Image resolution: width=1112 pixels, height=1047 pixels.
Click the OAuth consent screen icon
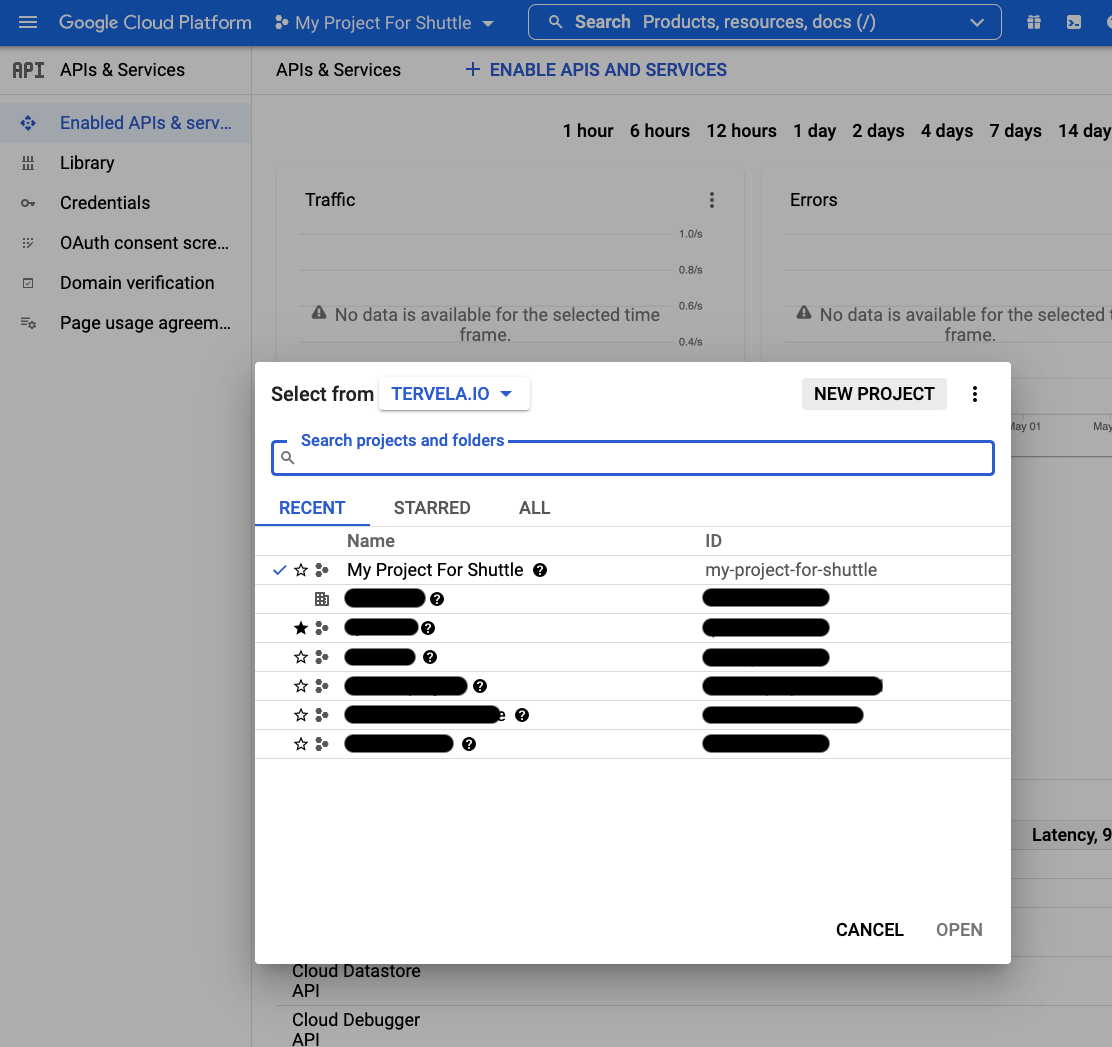pyautogui.click(x=28, y=243)
